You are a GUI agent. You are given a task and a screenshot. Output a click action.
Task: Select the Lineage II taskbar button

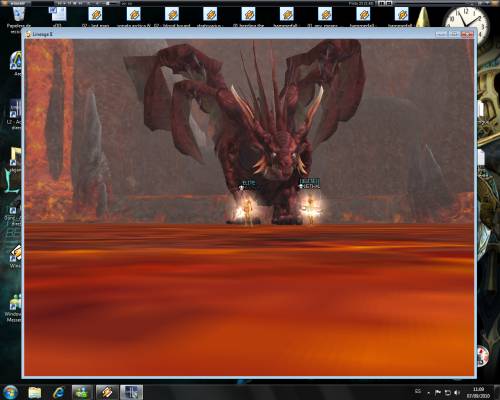(x=131, y=392)
